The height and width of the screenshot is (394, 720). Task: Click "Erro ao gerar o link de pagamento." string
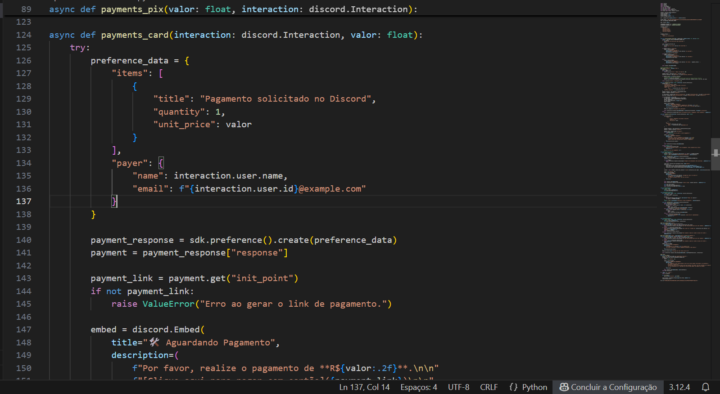coord(293,304)
